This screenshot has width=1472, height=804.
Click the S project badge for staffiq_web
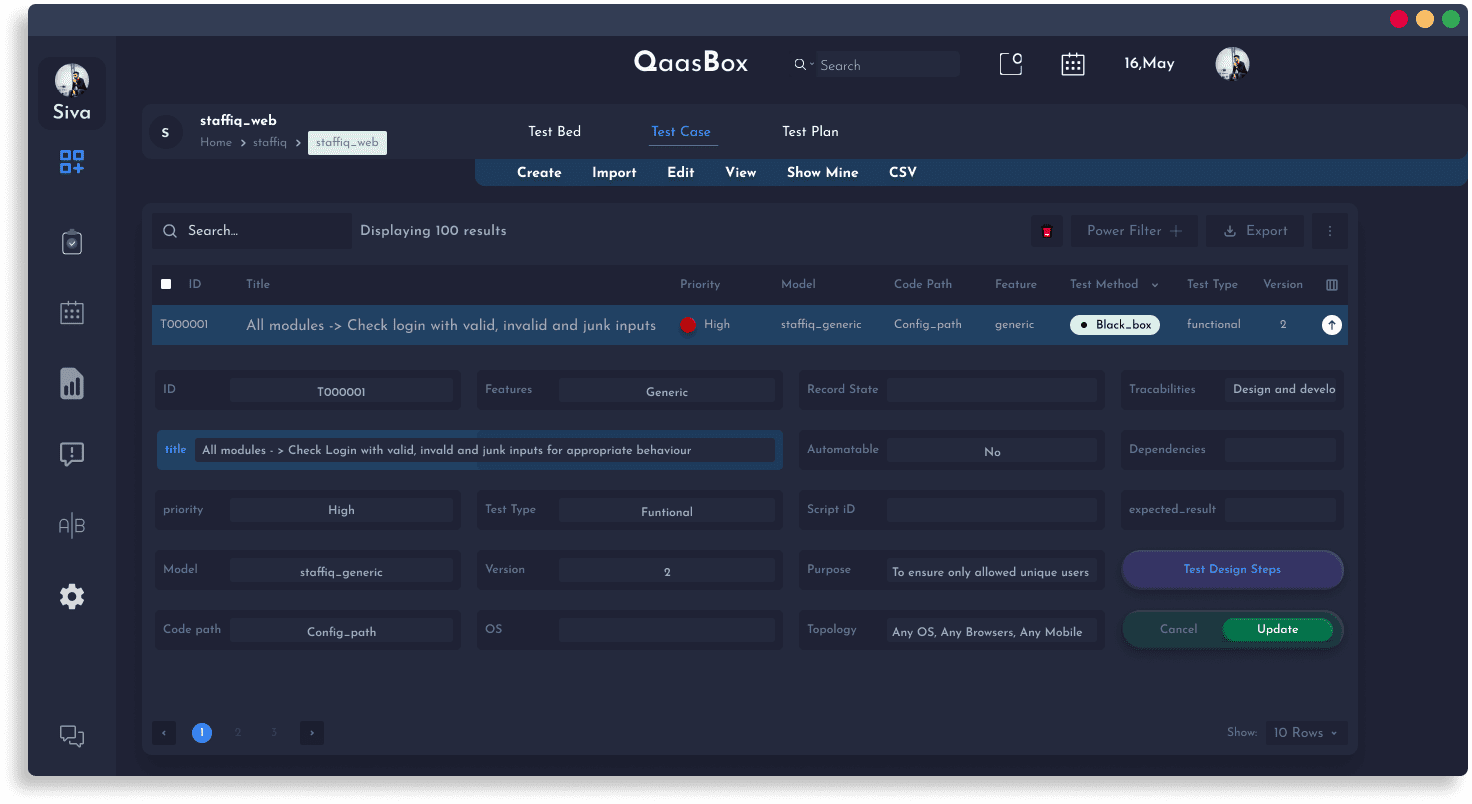point(165,132)
